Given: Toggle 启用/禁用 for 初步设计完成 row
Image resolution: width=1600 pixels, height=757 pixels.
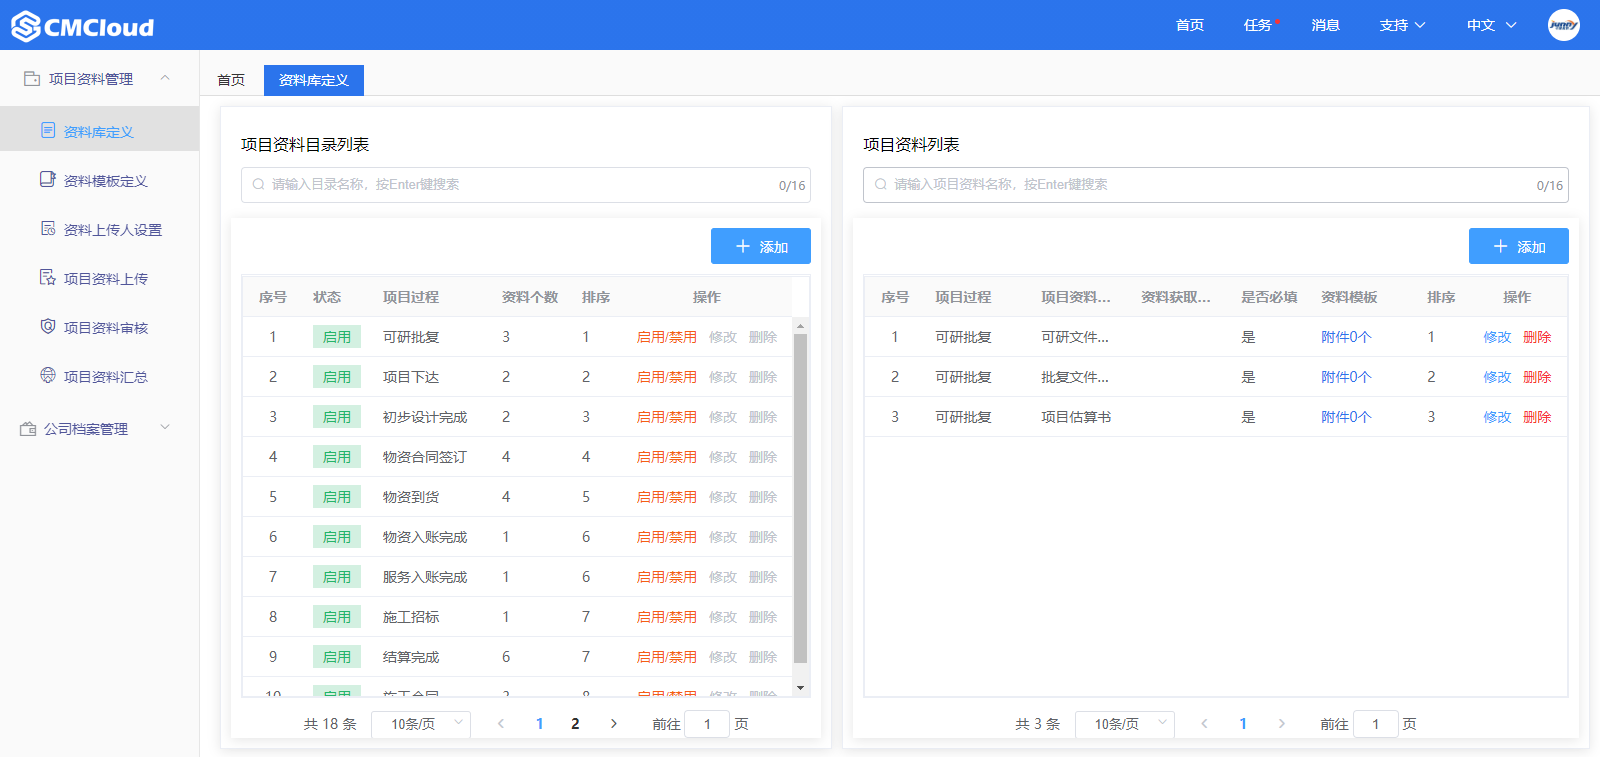Looking at the screenshot, I should 667,417.
